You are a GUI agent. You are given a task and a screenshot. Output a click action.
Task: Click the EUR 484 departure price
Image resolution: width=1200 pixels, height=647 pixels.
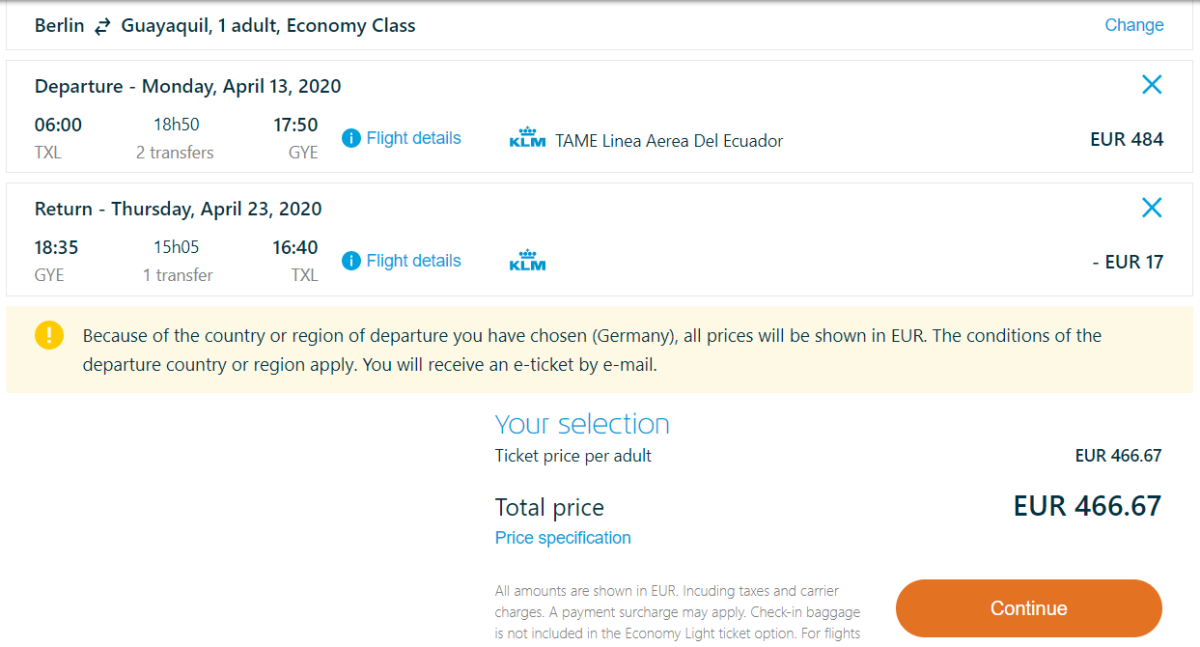1126,140
